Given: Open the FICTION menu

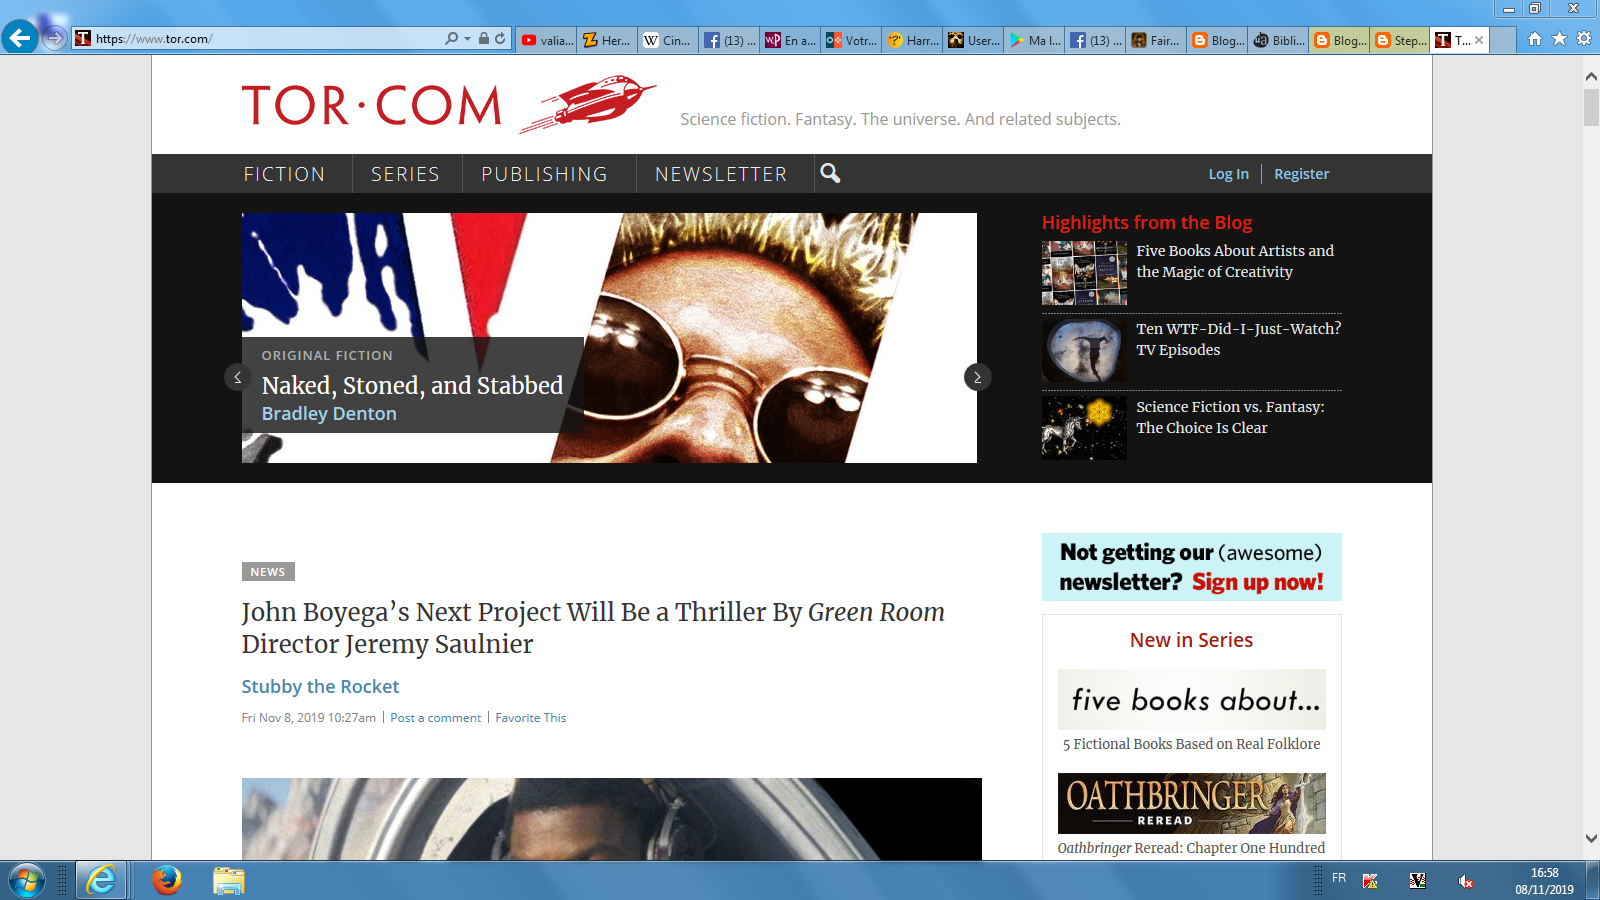Looking at the screenshot, I should (x=284, y=174).
